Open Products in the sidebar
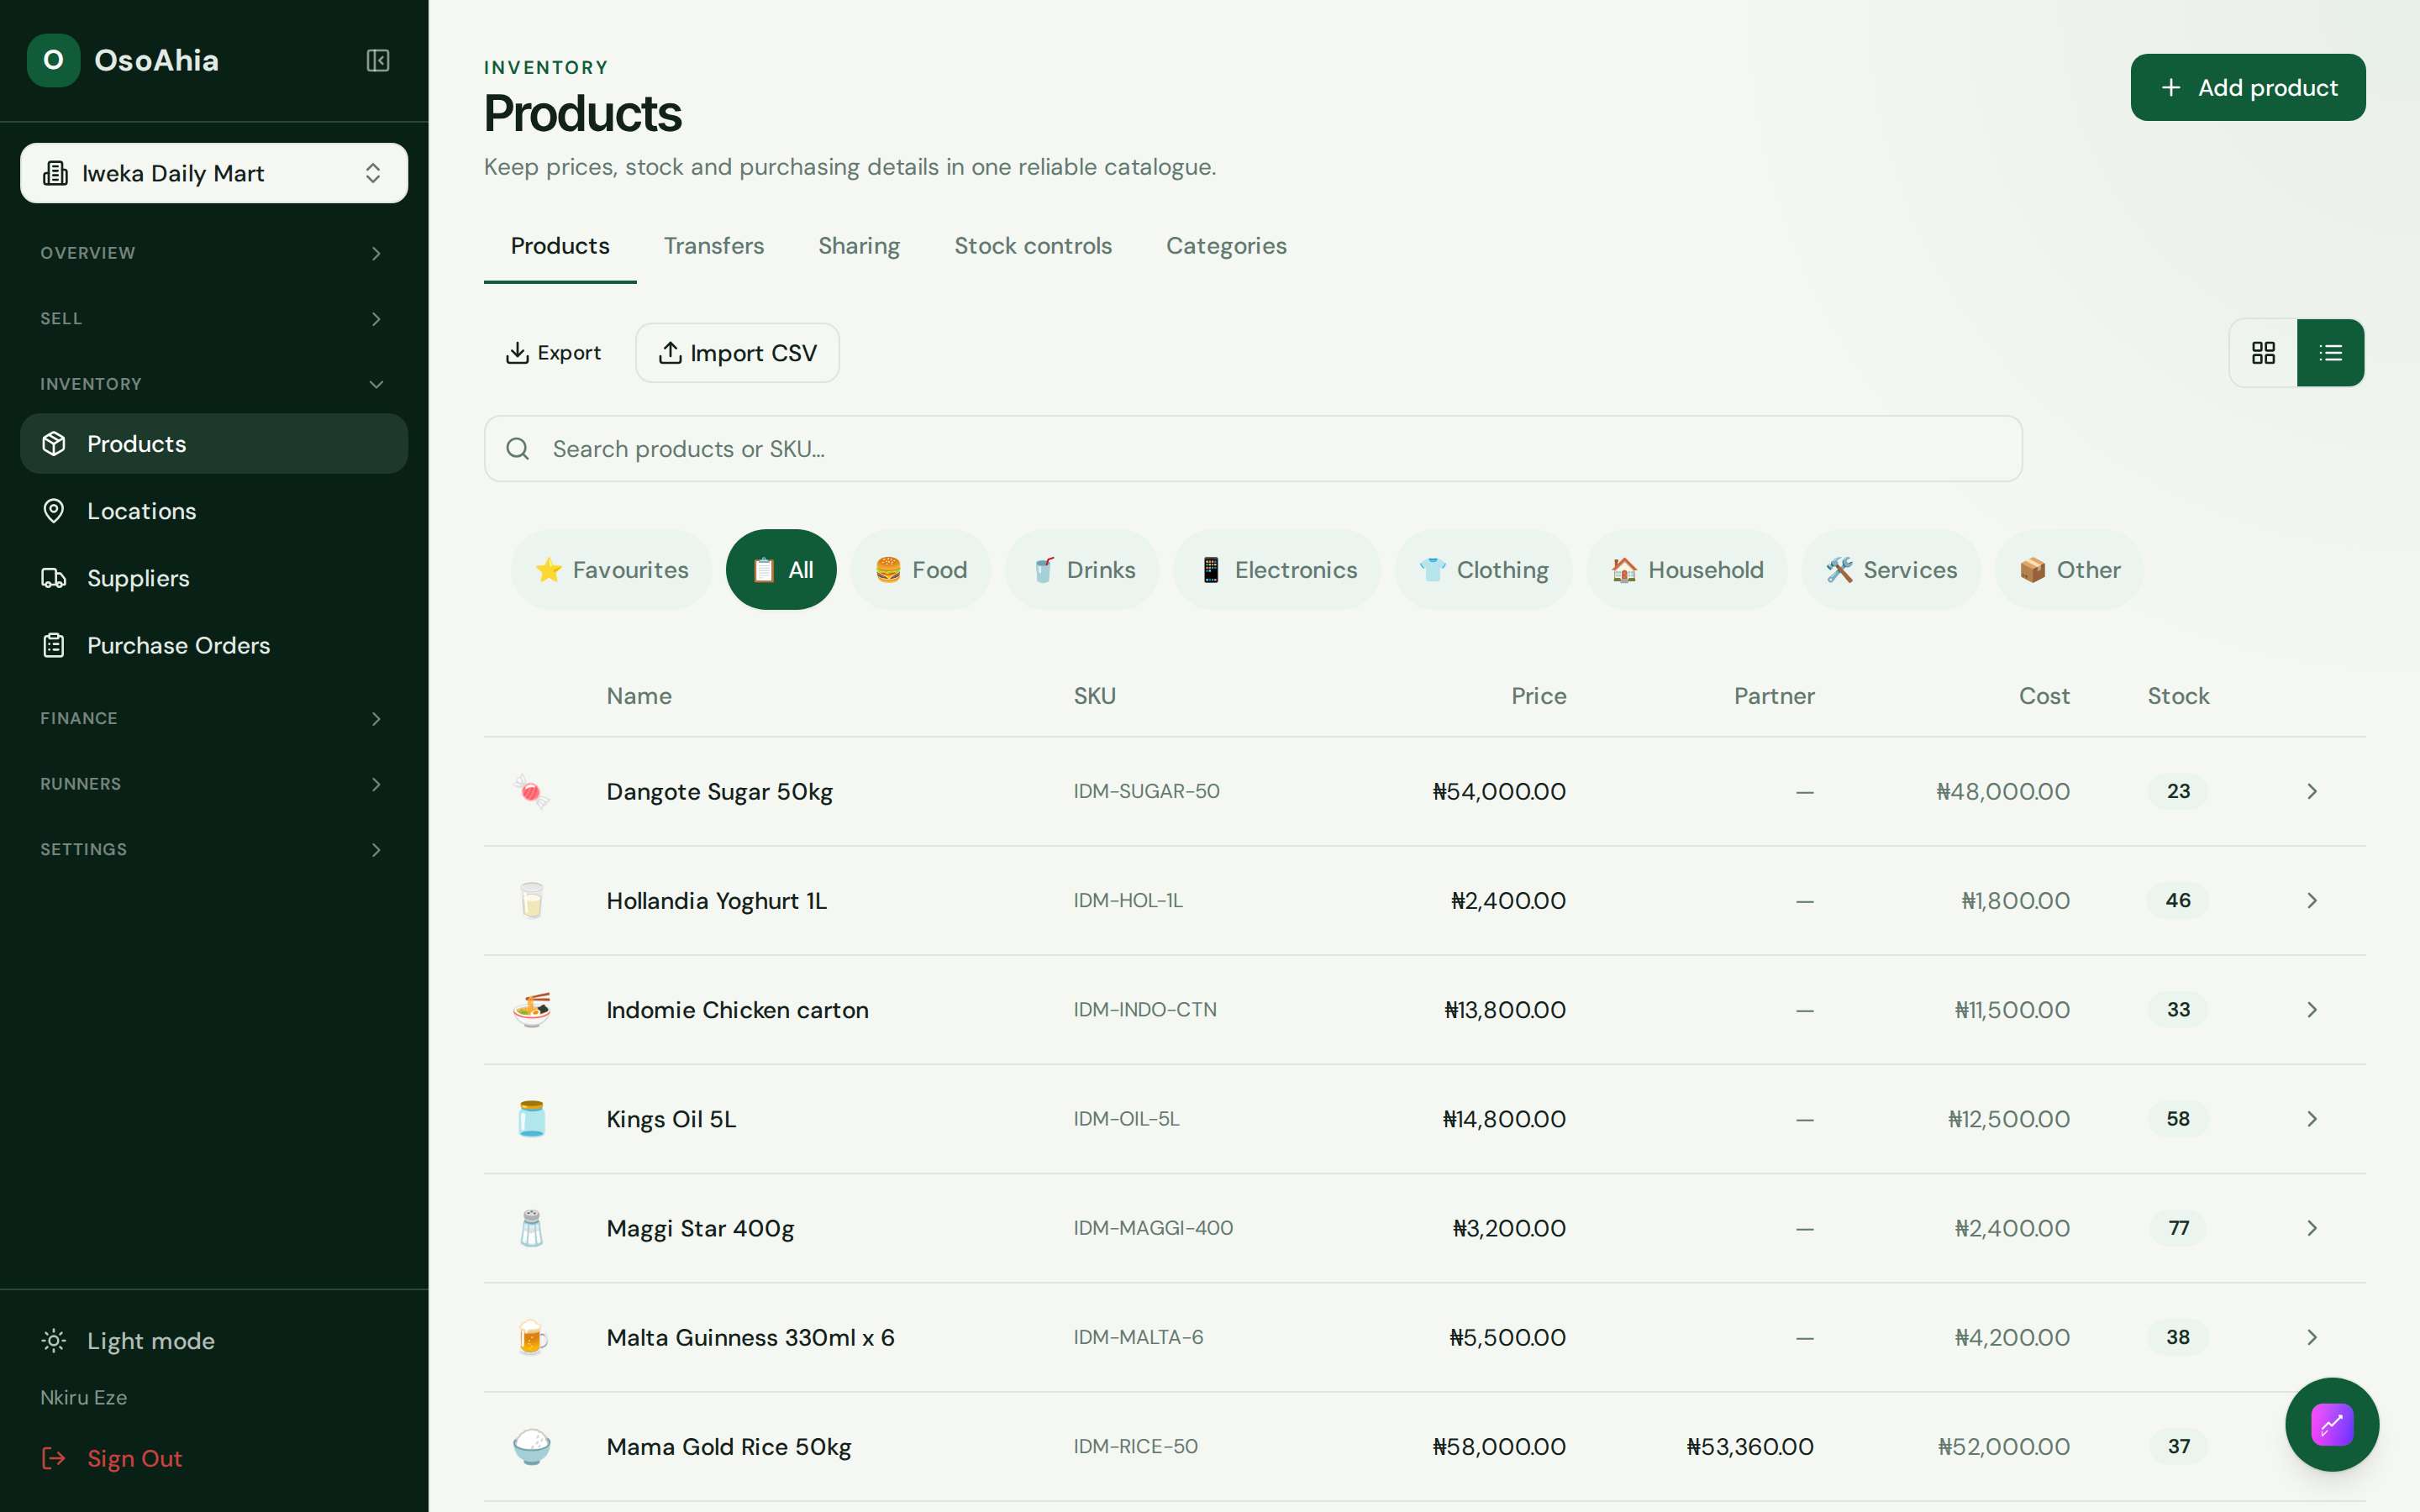The width and height of the screenshot is (2420, 1512). point(214,444)
